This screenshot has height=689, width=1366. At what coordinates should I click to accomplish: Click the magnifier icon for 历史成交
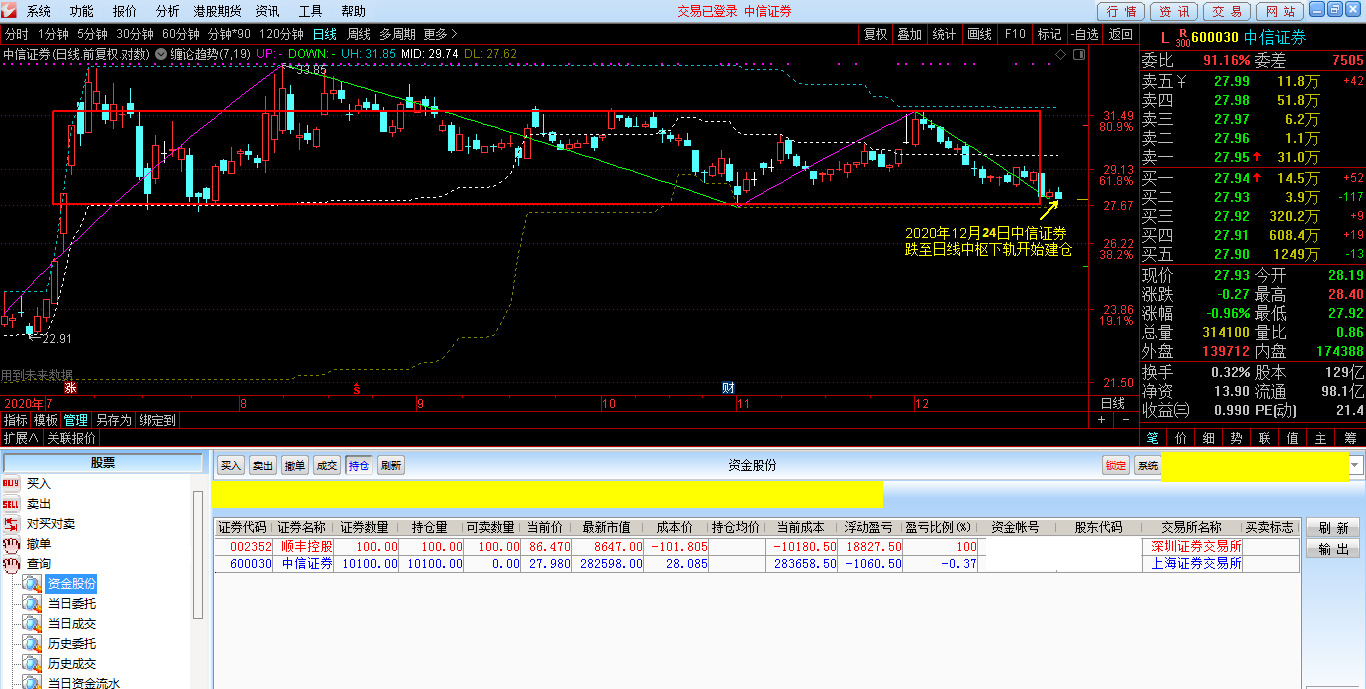33,664
